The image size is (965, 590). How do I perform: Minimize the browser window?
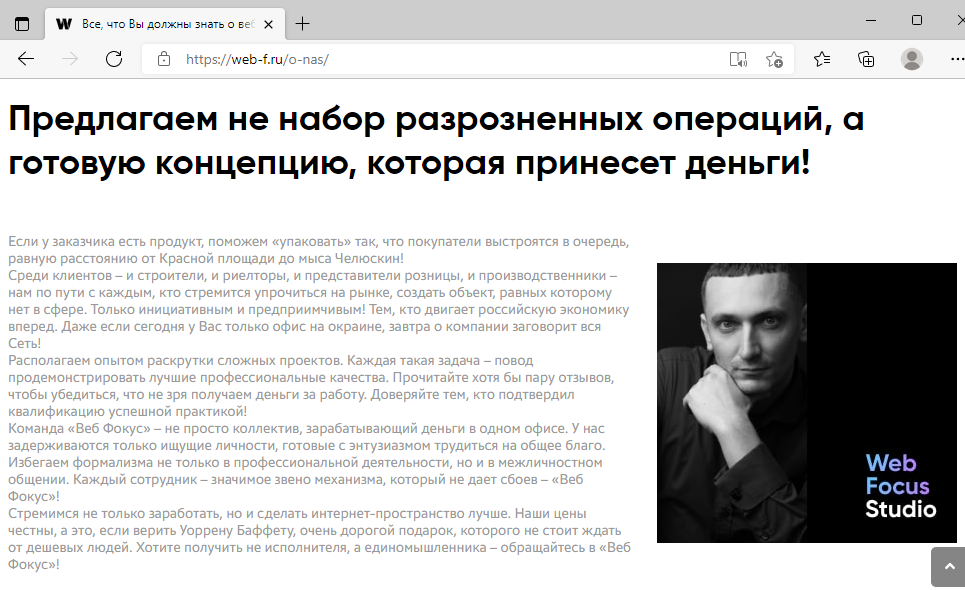click(871, 20)
